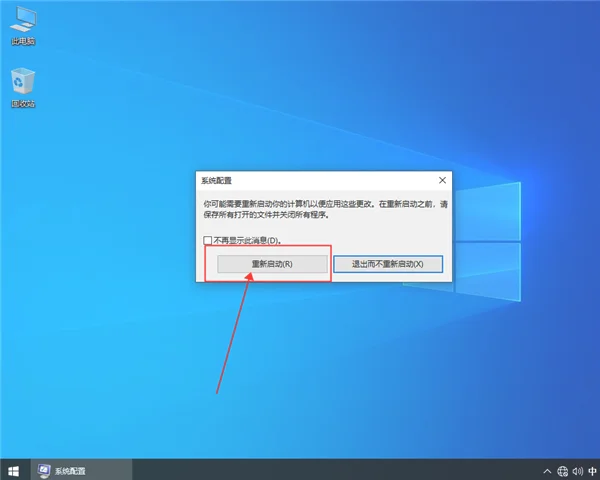
Task: Open the Windows Start menu
Action: pyautogui.click(x=14, y=470)
